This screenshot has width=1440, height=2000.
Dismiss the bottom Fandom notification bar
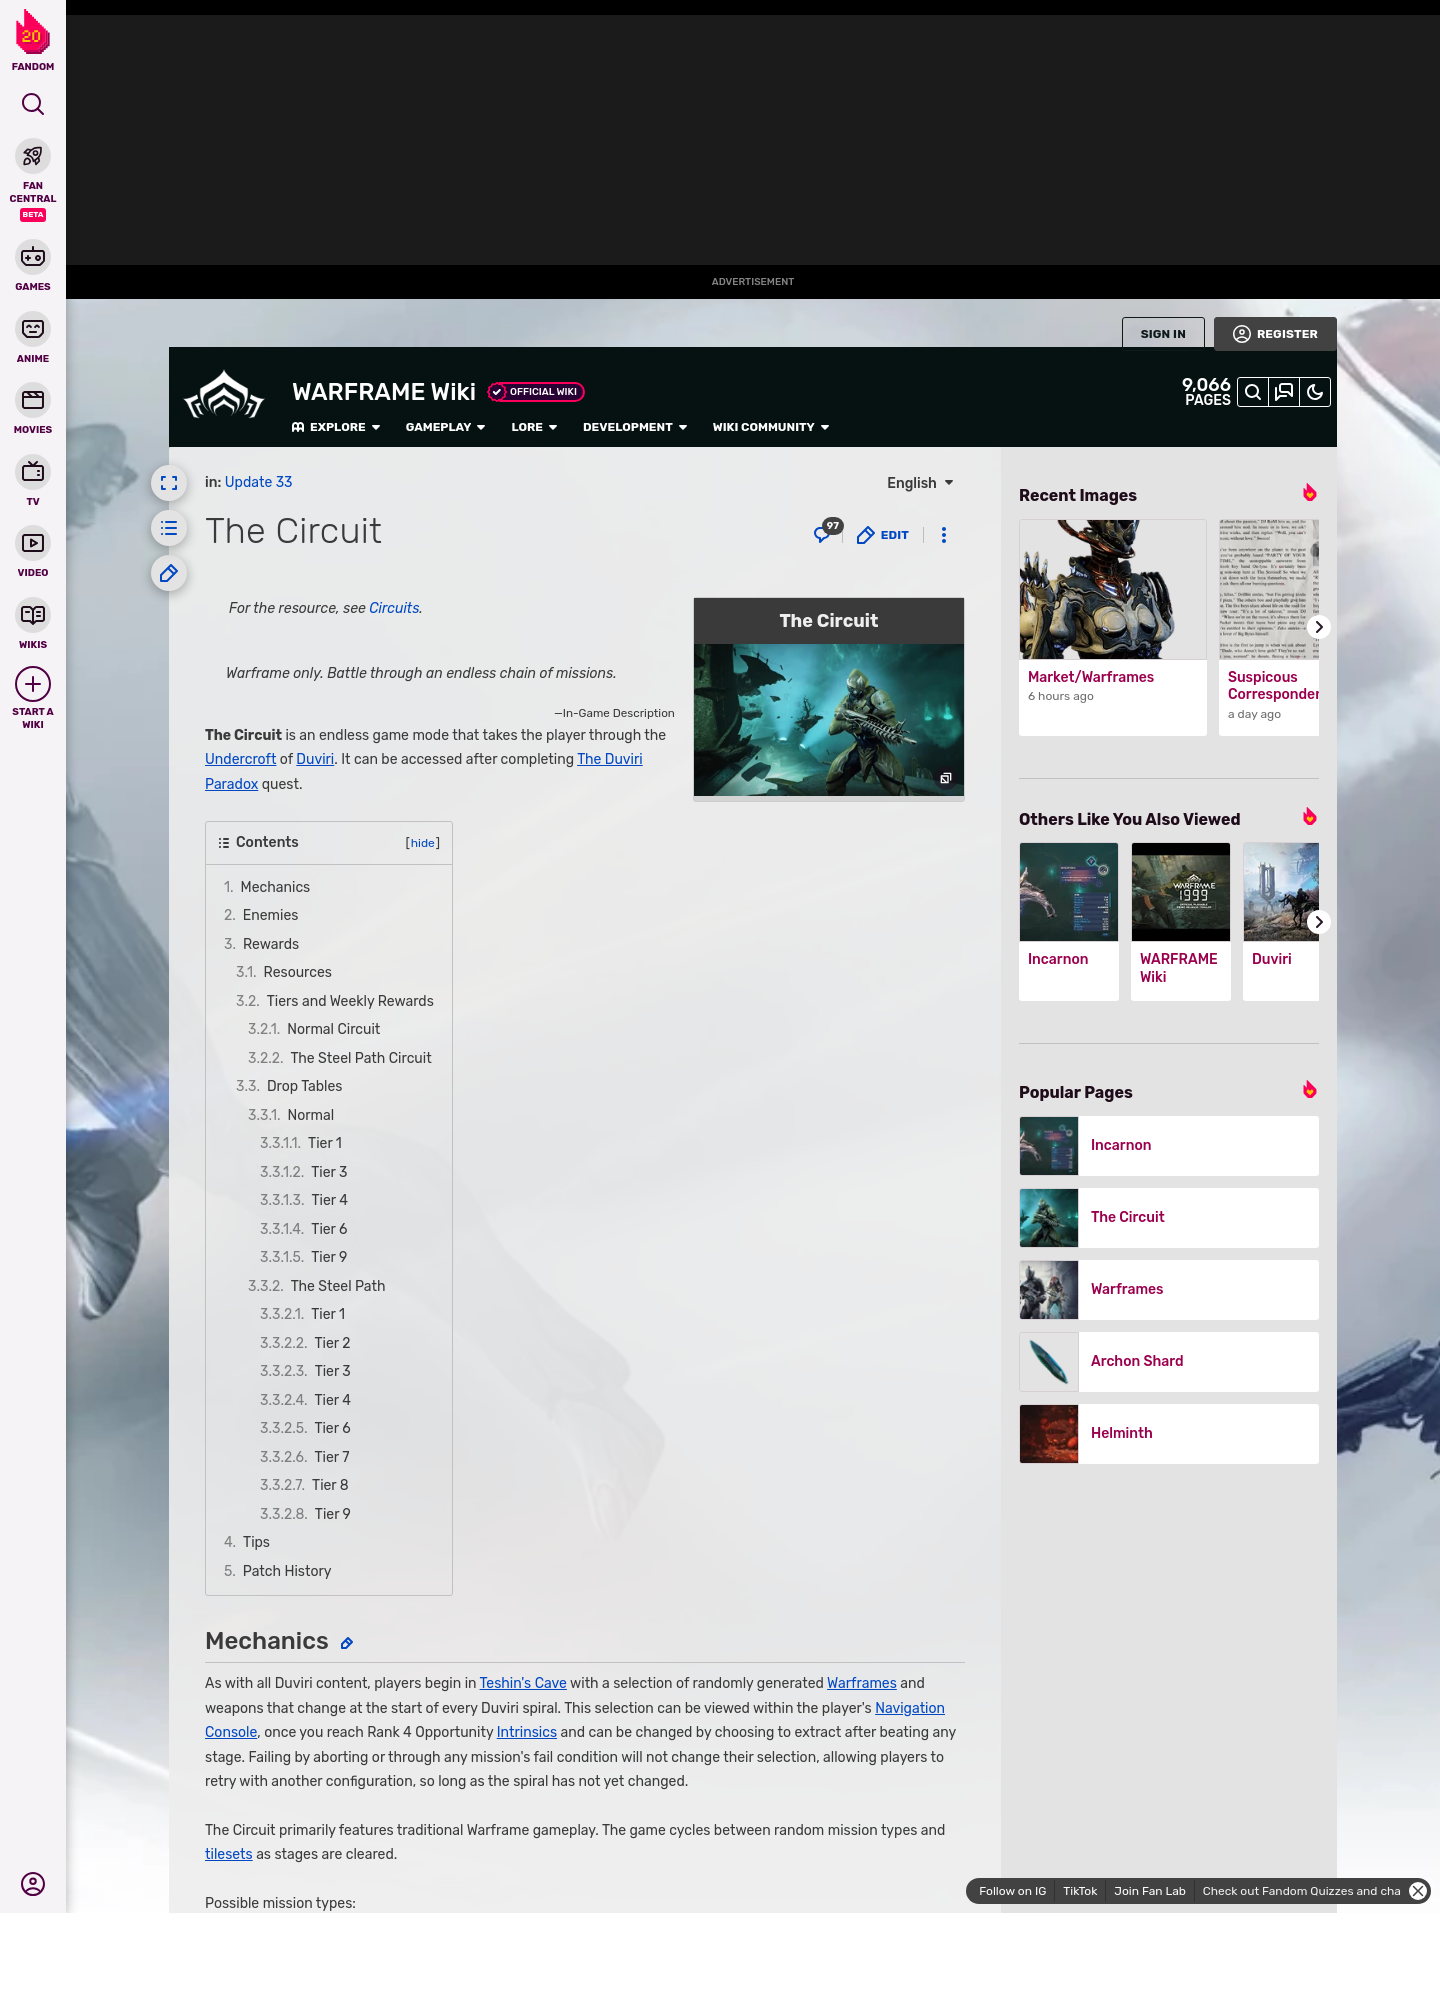(x=1418, y=1891)
